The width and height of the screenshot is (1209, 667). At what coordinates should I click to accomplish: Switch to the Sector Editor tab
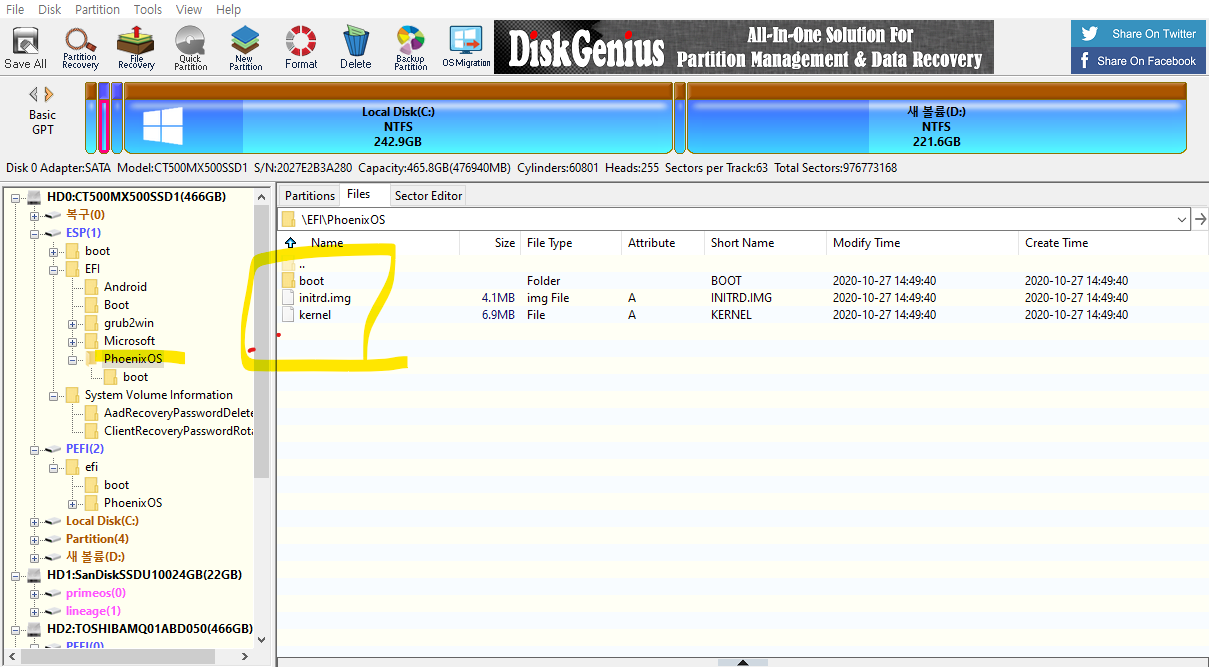pos(428,195)
